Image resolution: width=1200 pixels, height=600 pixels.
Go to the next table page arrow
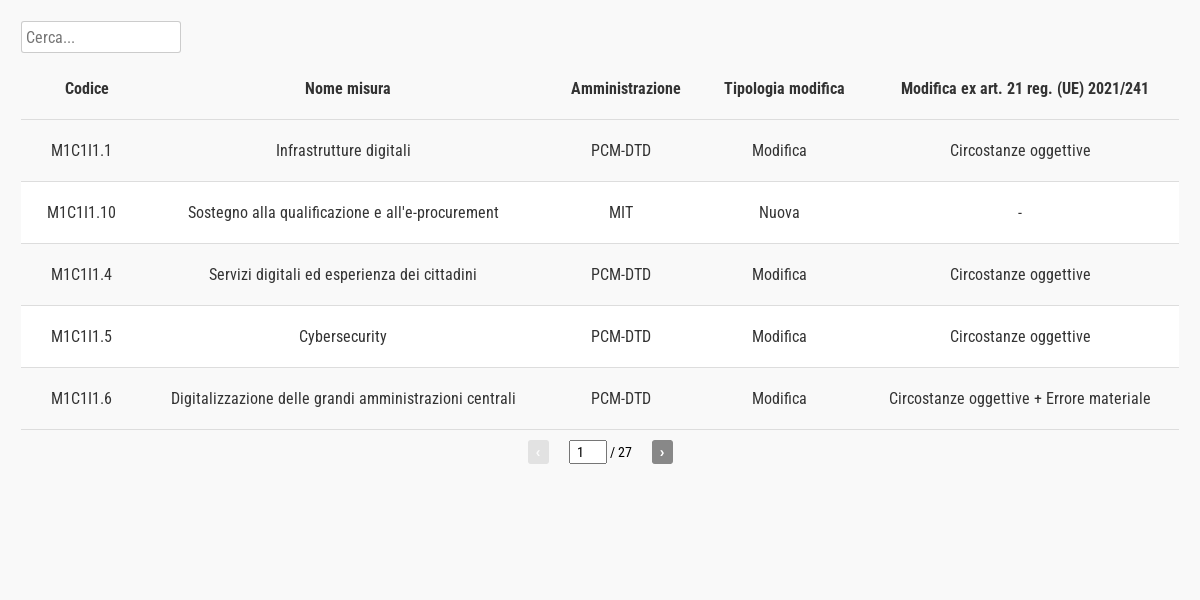point(662,452)
